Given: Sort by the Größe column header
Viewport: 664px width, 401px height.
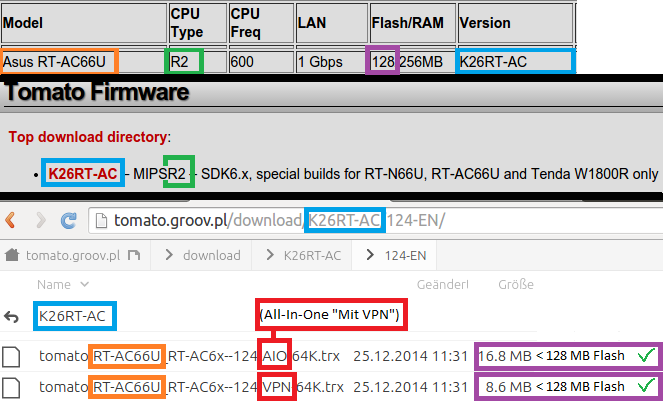Looking at the screenshot, I should 516,284.
